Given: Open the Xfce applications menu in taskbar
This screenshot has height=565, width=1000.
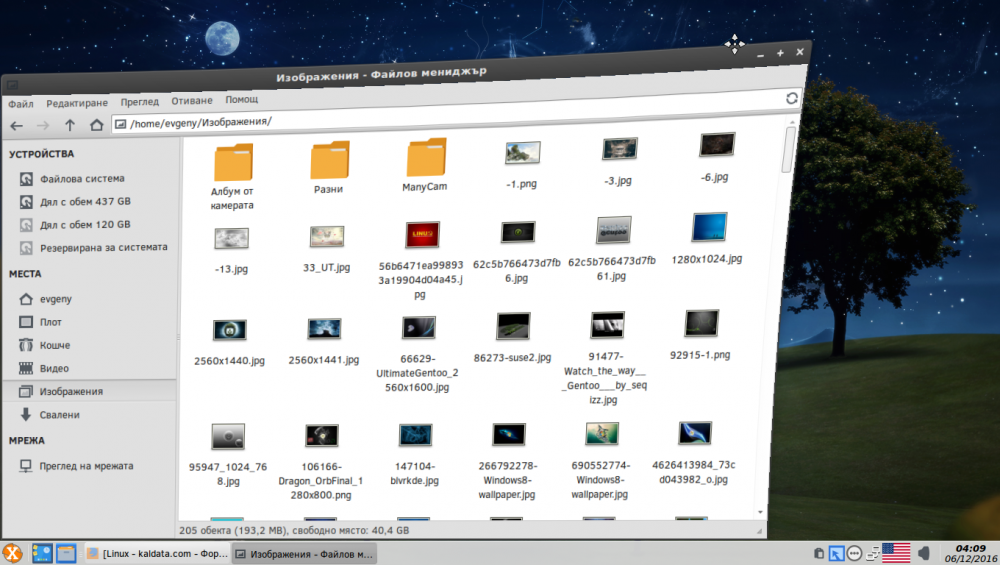Looking at the screenshot, I should 12,553.
